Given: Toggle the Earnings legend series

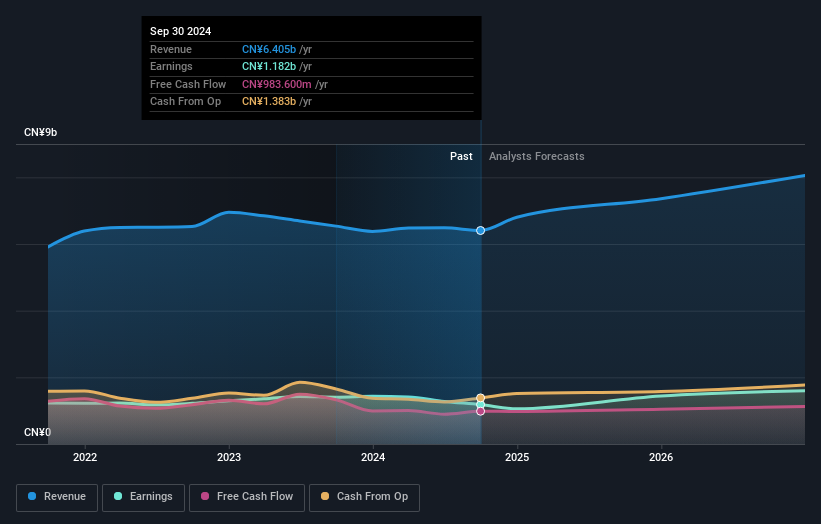Looking at the screenshot, I should [x=143, y=497].
